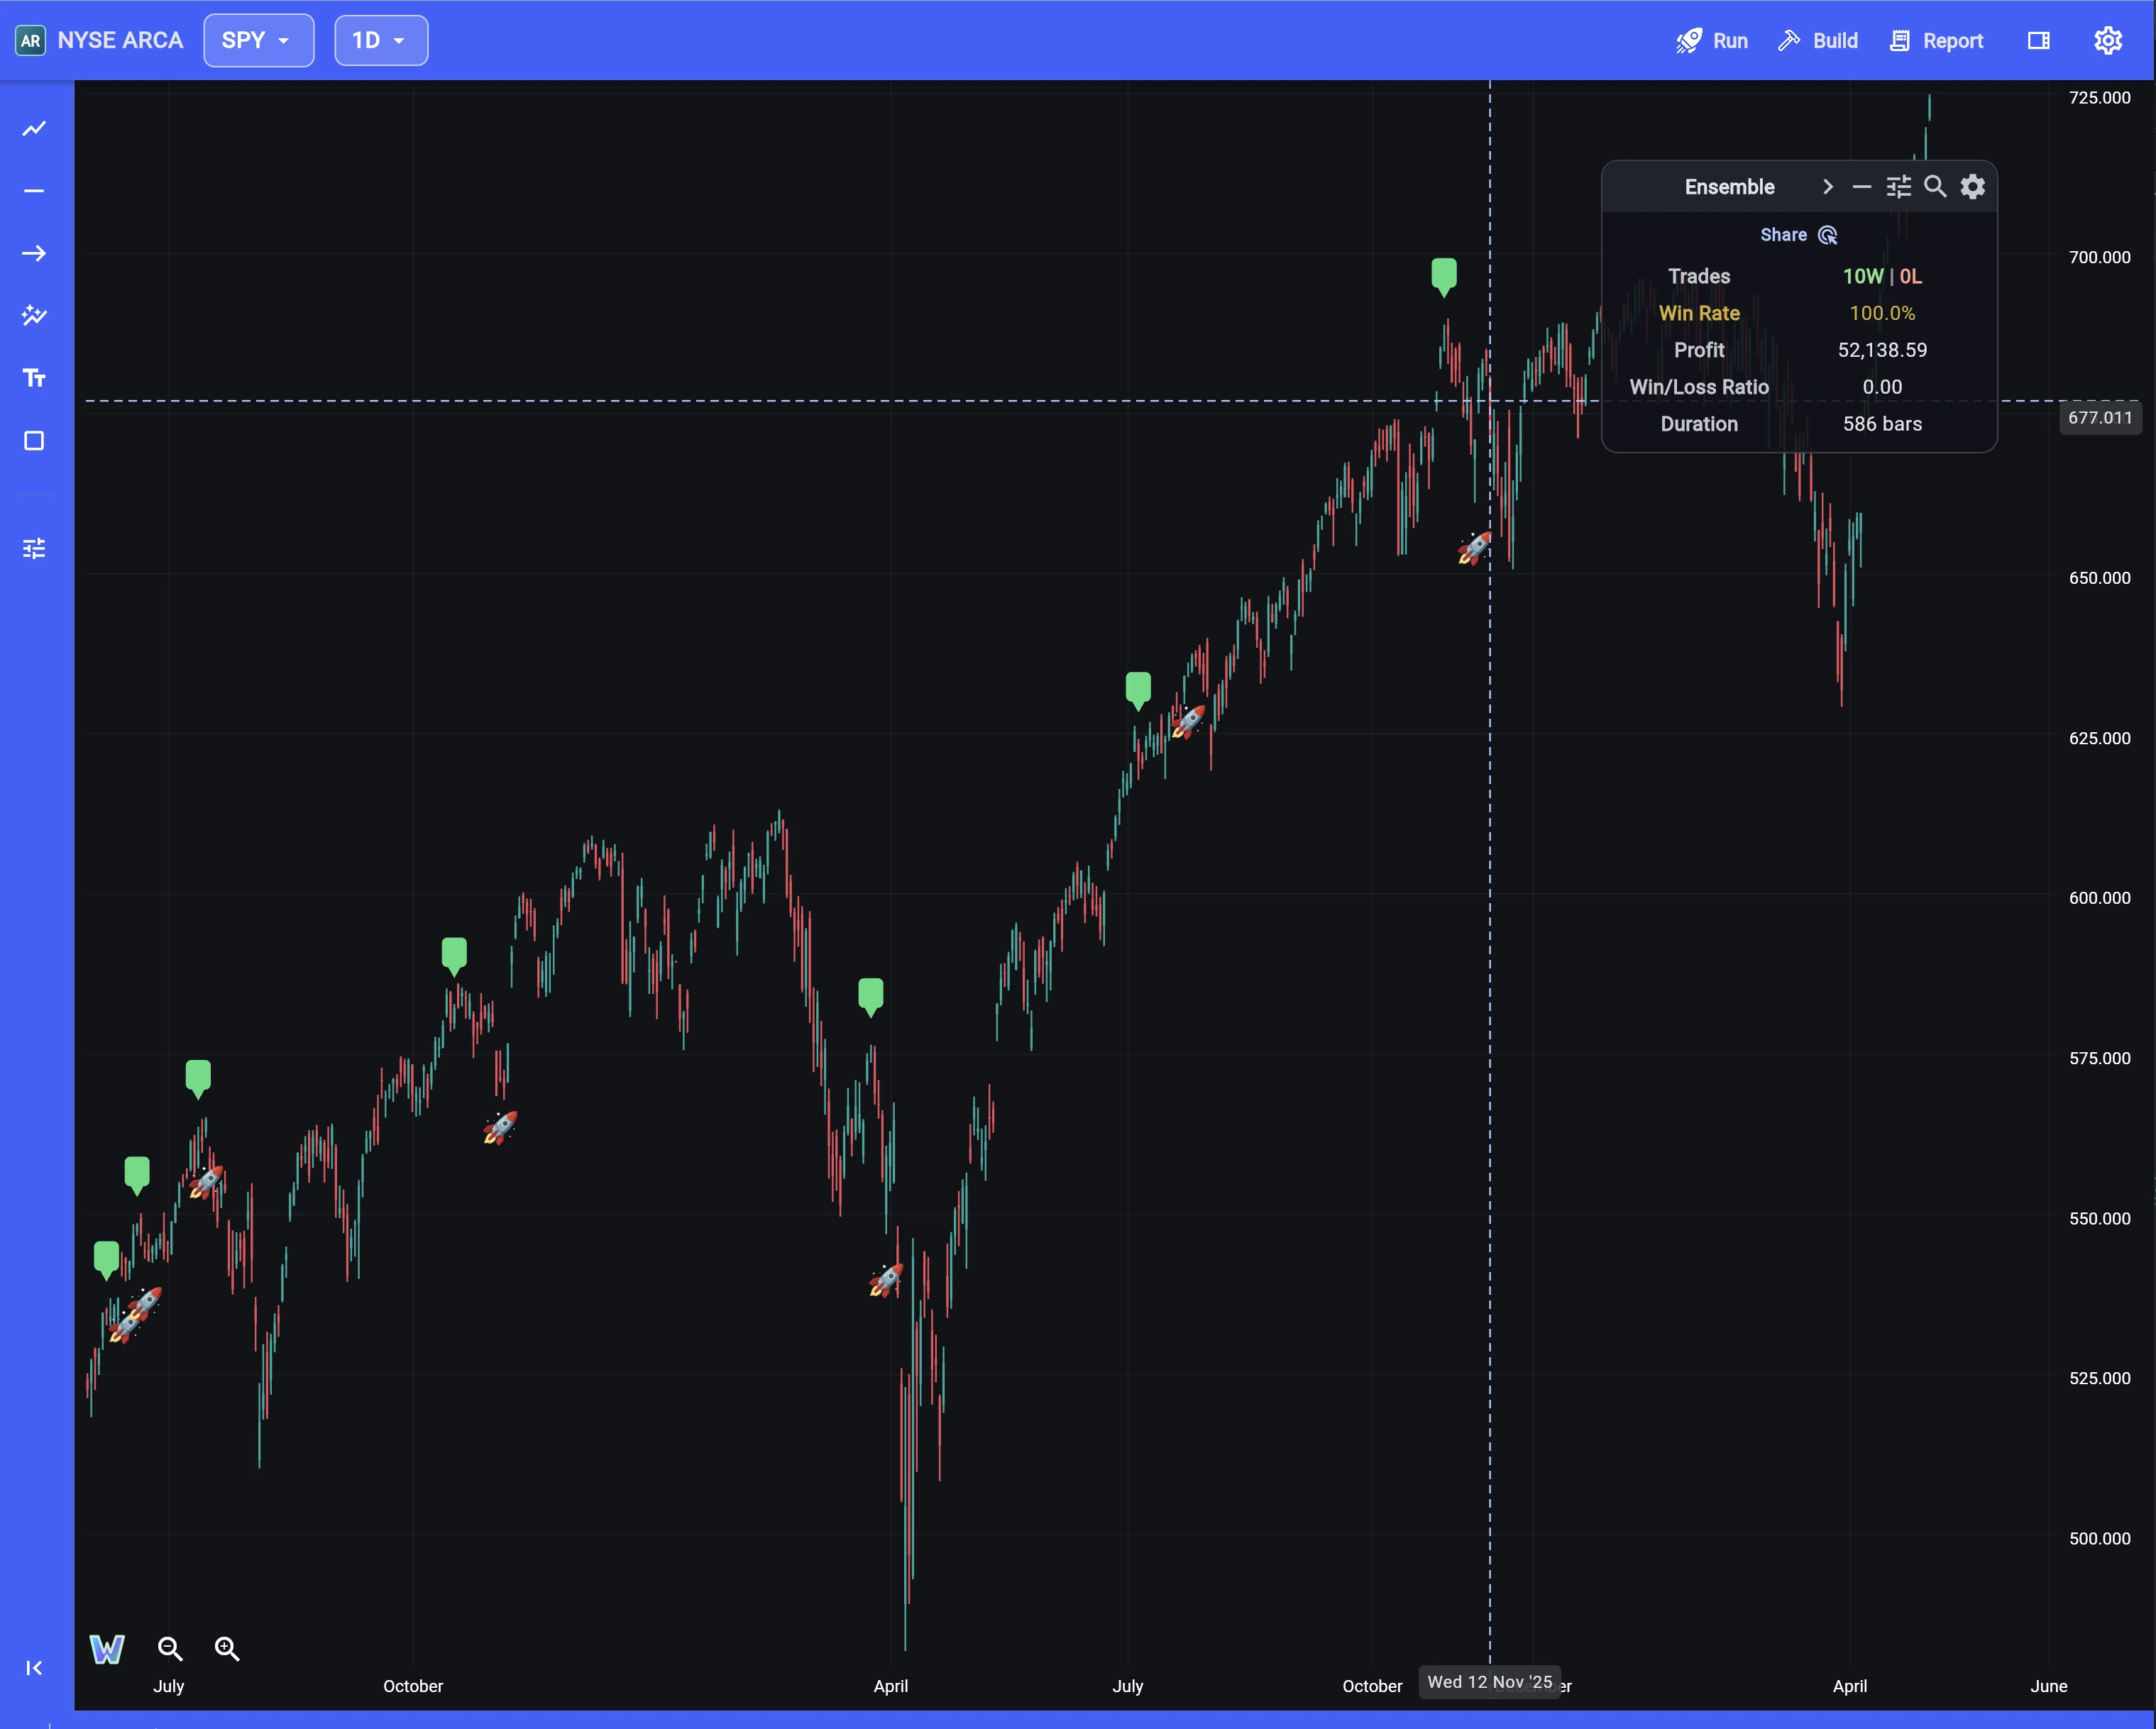Screen dimensions: 2156x1729
Task: Collapse the left sidebar
Action: (x=34, y=1667)
